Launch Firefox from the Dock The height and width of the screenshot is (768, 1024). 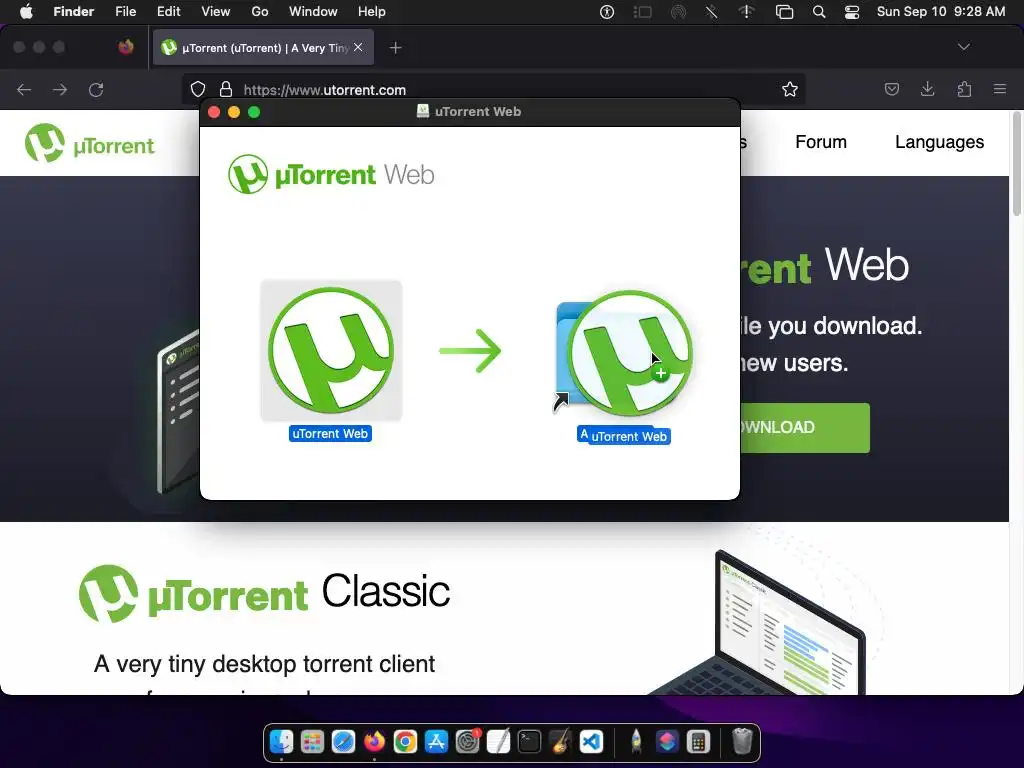point(374,742)
